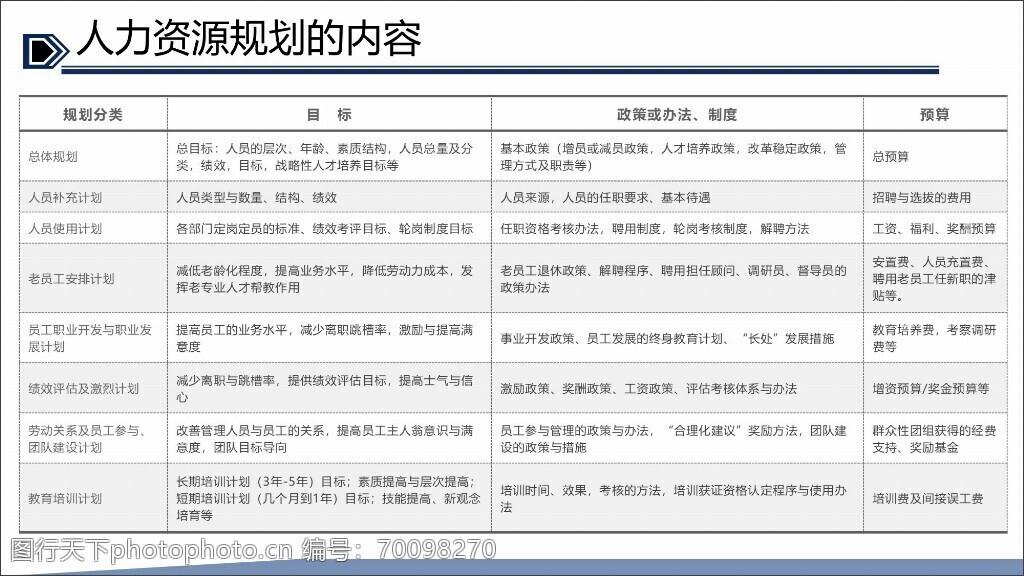Screen dimensions: 1024x576
Task: Click the 总预算 budget cell
Action: 891,157
